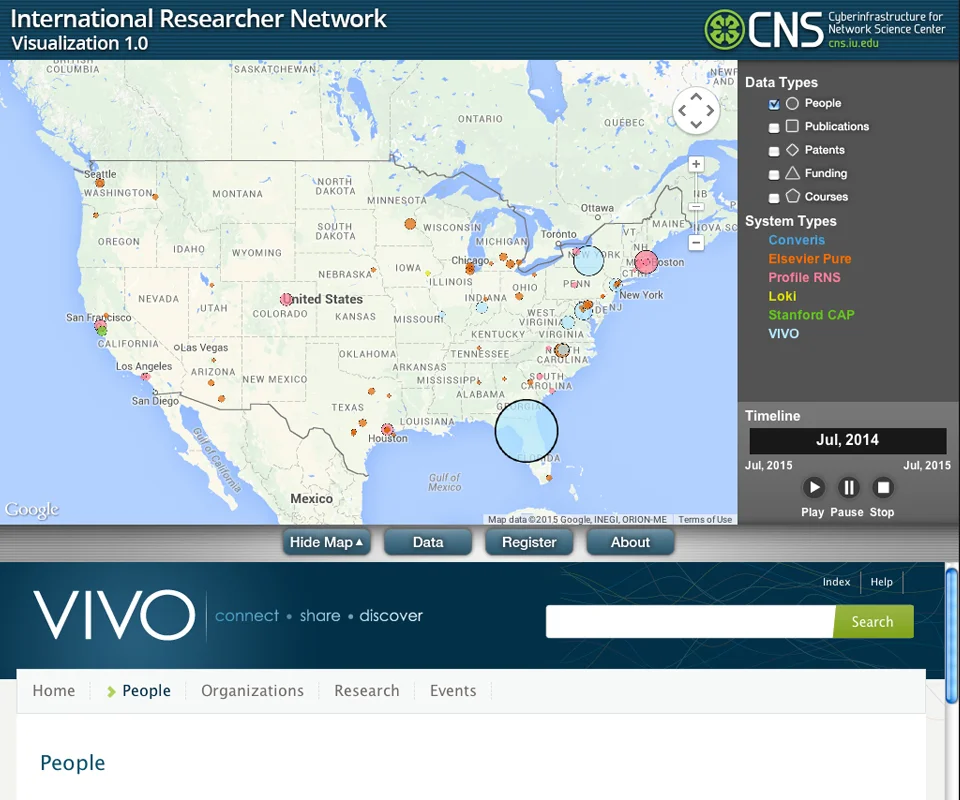Zoom out with the minus button
The height and width of the screenshot is (800, 960).
[x=696, y=242]
